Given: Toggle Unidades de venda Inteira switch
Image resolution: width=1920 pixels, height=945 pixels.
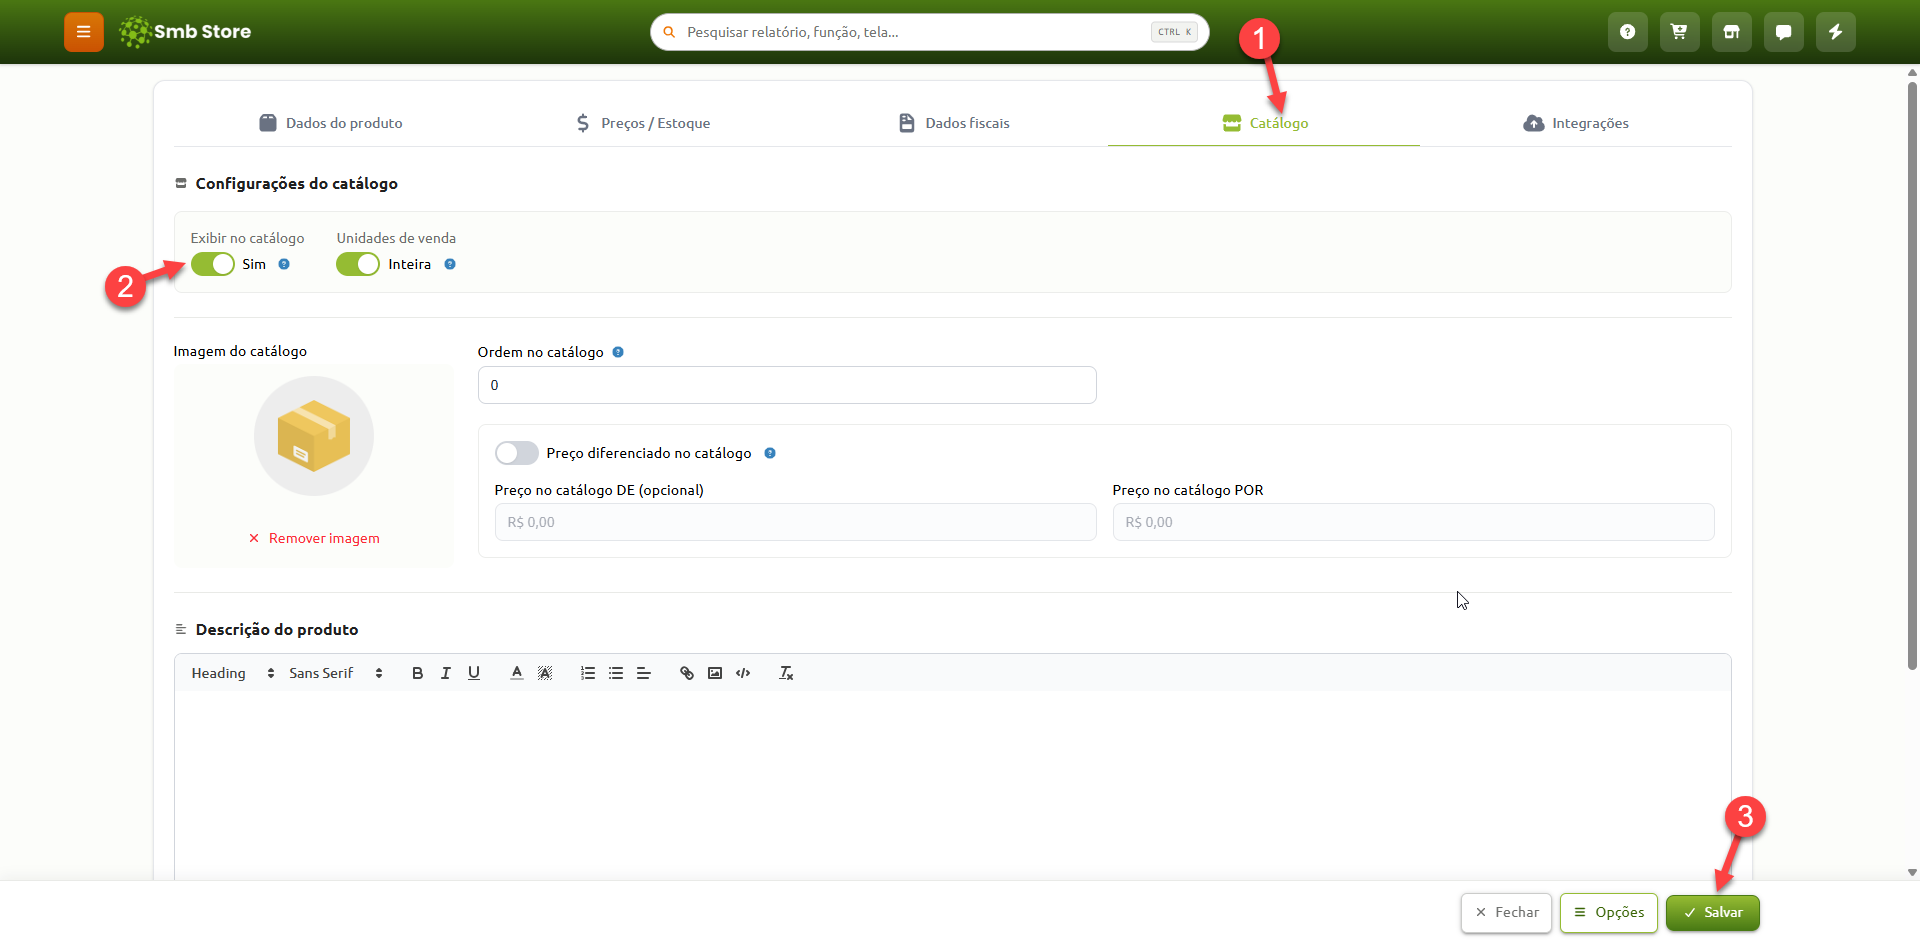Looking at the screenshot, I should click(x=358, y=264).
